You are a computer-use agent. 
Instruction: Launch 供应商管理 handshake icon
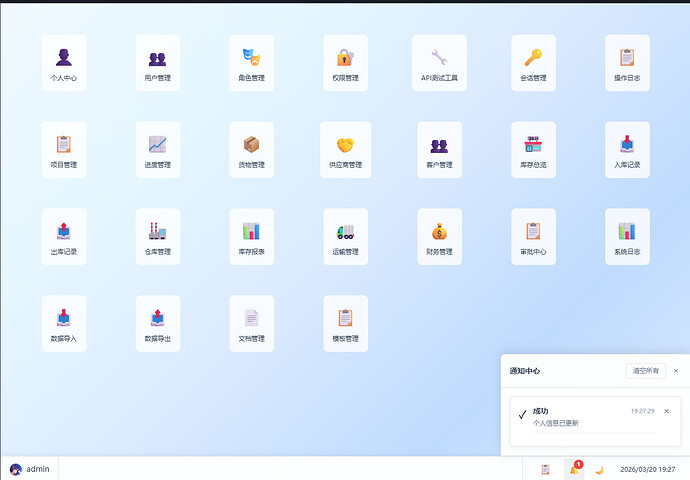pyautogui.click(x=345, y=149)
